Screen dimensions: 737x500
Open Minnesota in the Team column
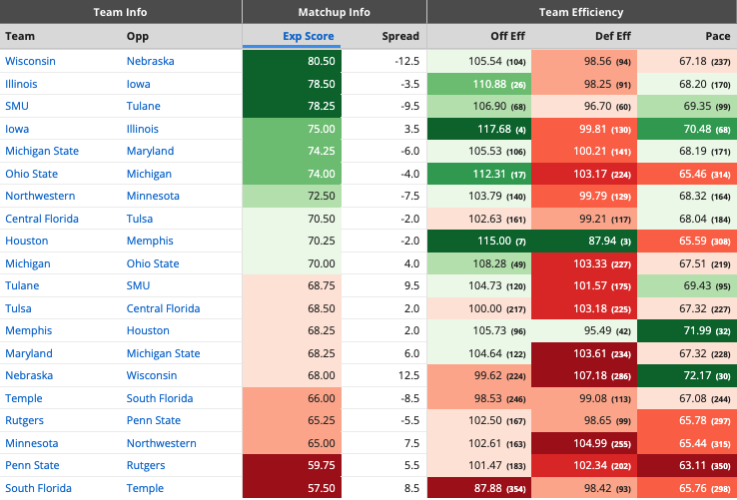[31, 444]
